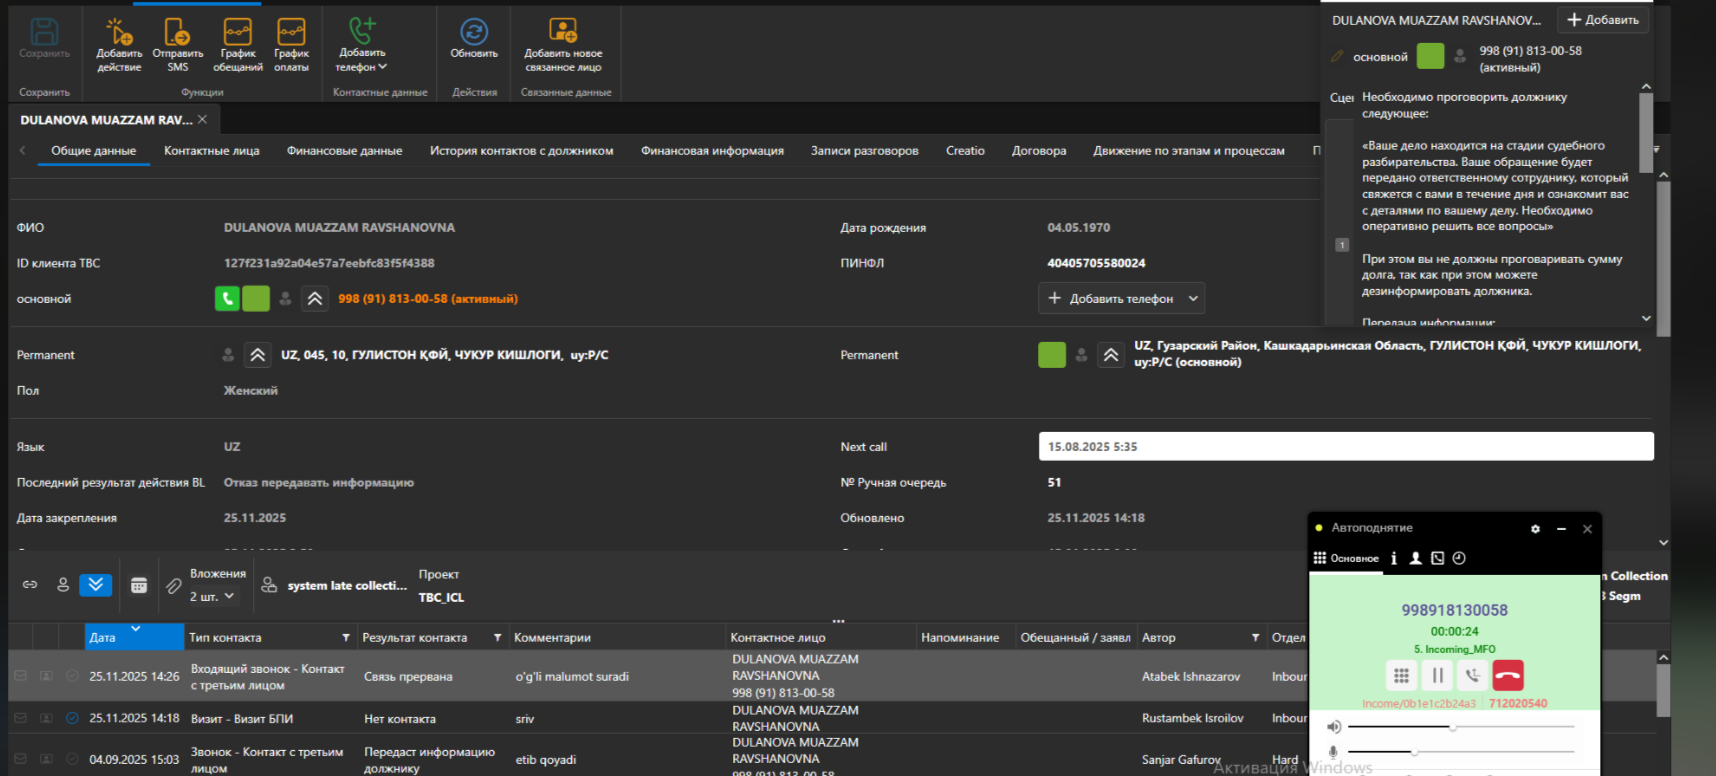Open the softphone dial pad button
This screenshot has width=1716, height=776.
1401,676
